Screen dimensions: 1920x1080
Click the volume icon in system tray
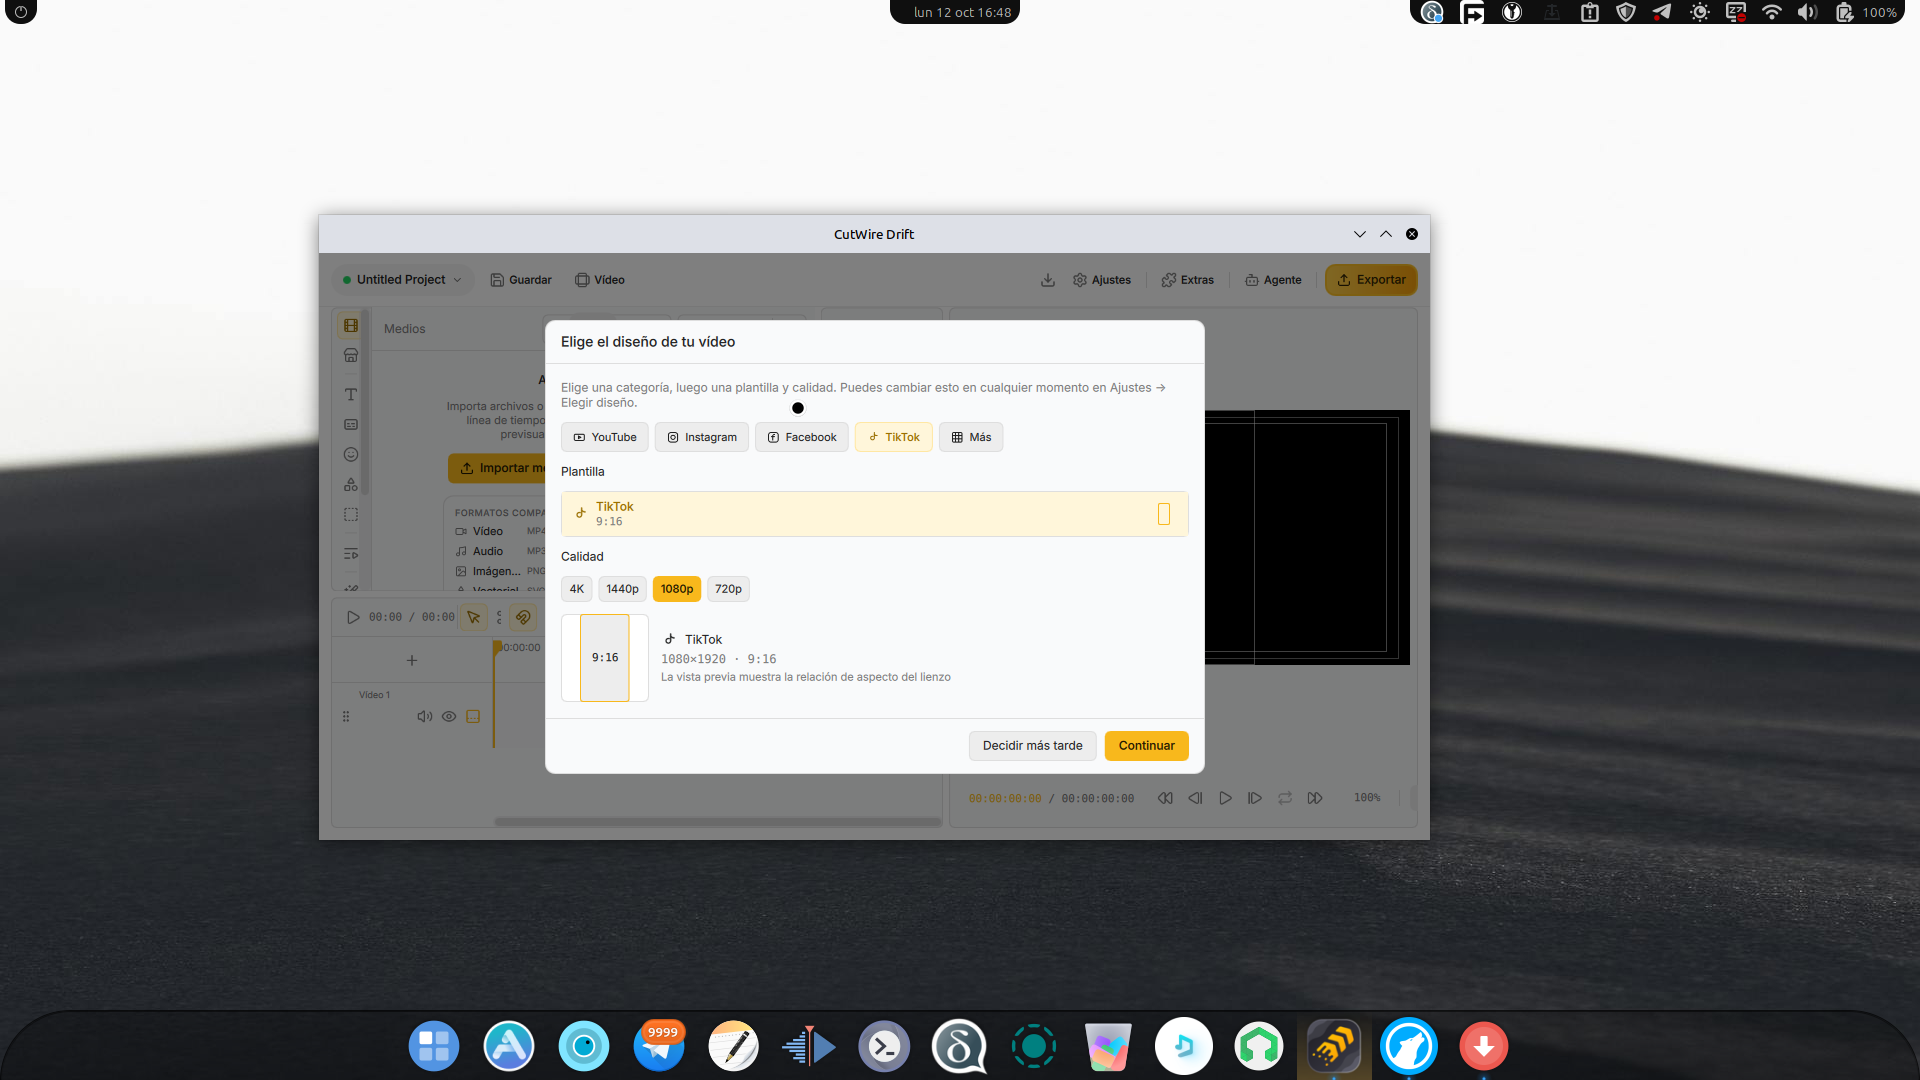[x=1807, y=12]
